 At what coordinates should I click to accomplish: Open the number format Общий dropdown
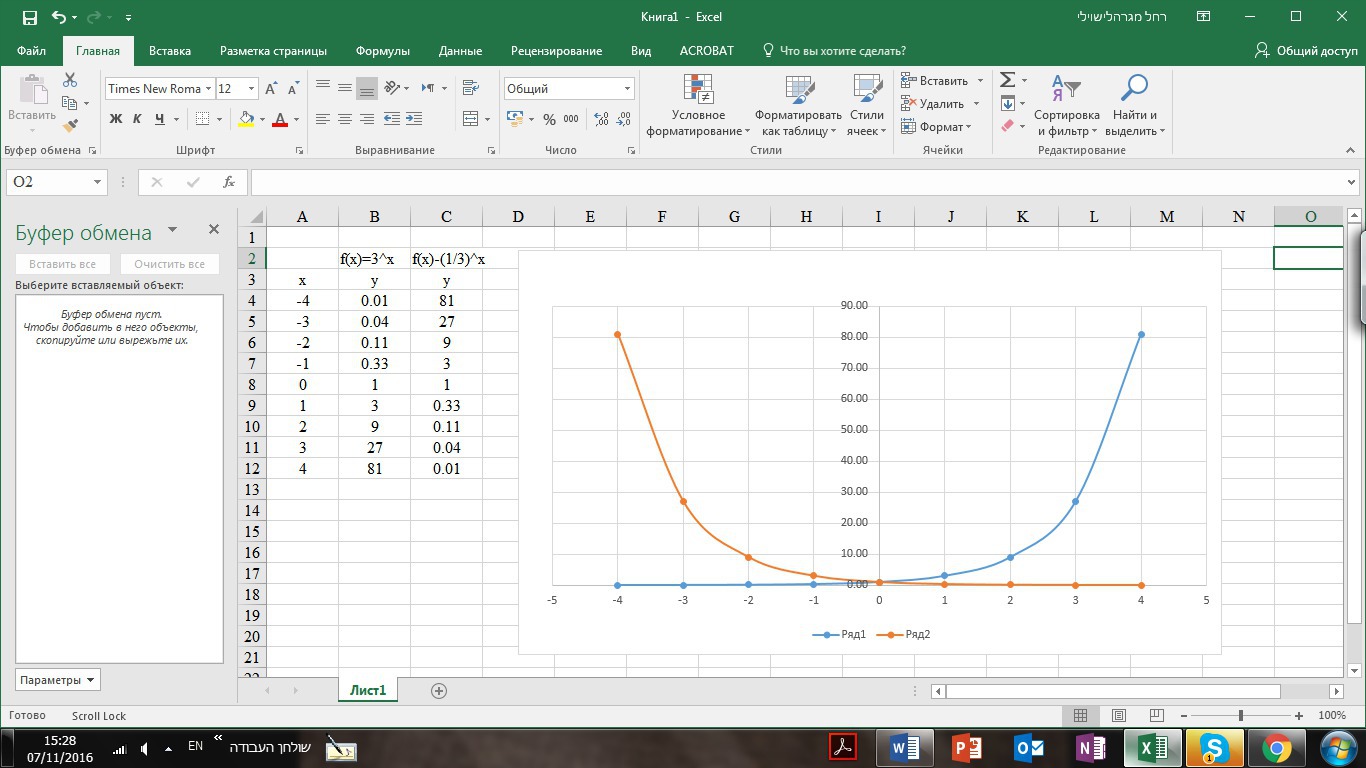coord(627,88)
